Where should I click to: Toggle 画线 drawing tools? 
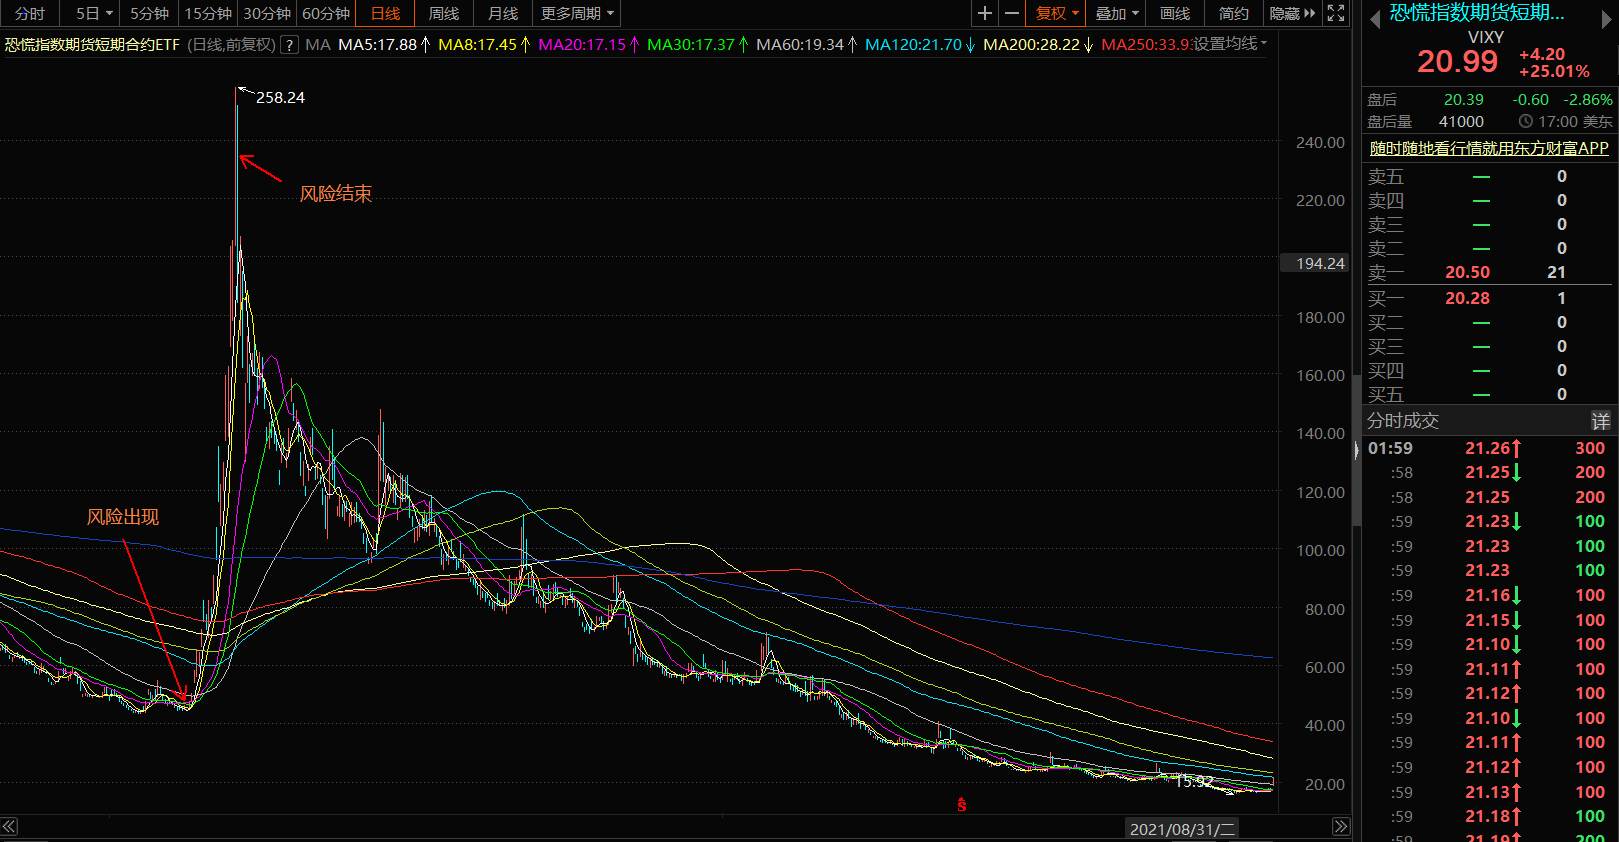click(1175, 13)
